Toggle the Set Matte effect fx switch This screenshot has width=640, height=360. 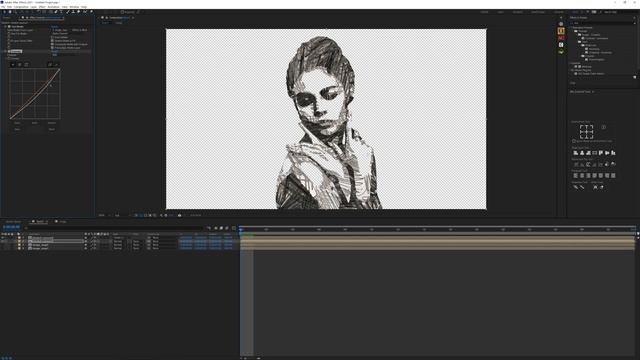tap(9, 27)
